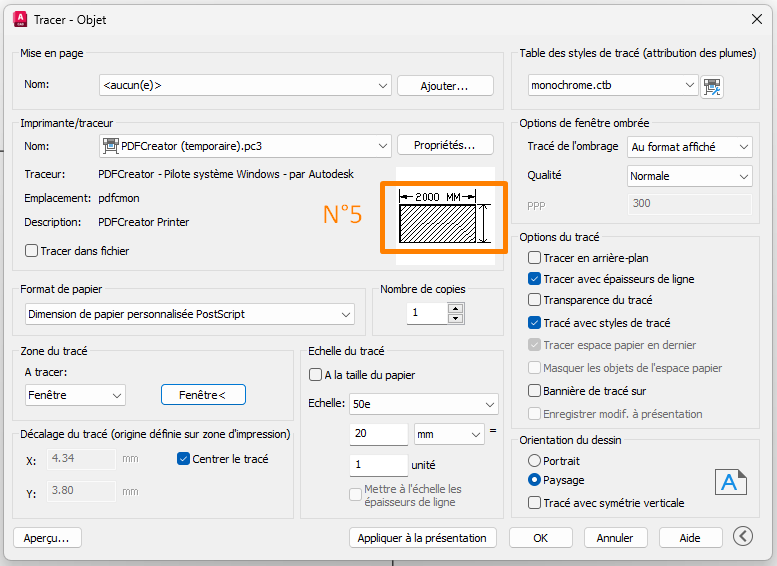Select Paysage orientation
Image resolution: width=777 pixels, height=566 pixels.
click(x=534, y=480)
